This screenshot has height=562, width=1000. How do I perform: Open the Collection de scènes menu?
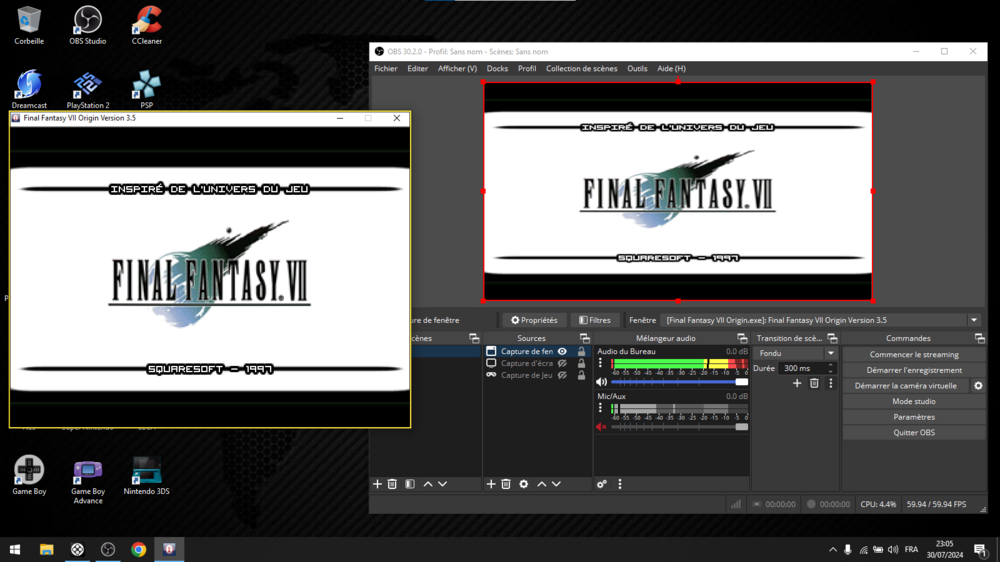581,69
